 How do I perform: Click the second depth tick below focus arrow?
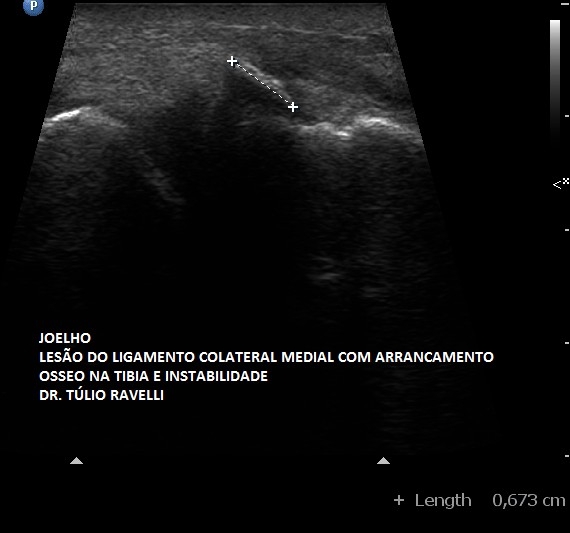(567, 342)
